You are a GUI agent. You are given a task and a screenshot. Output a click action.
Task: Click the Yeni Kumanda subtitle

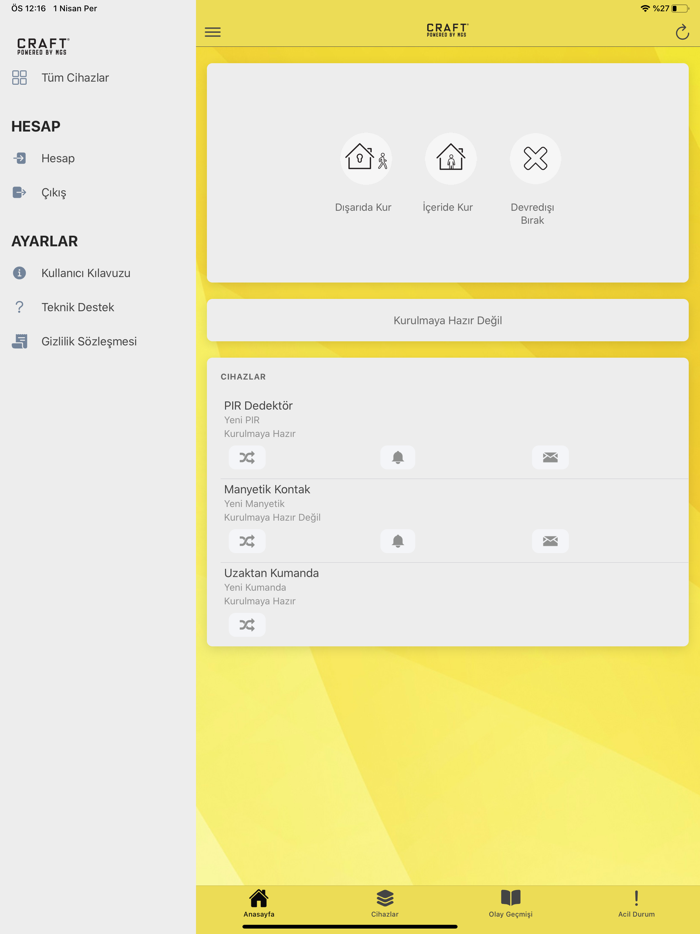pos(255,587)
